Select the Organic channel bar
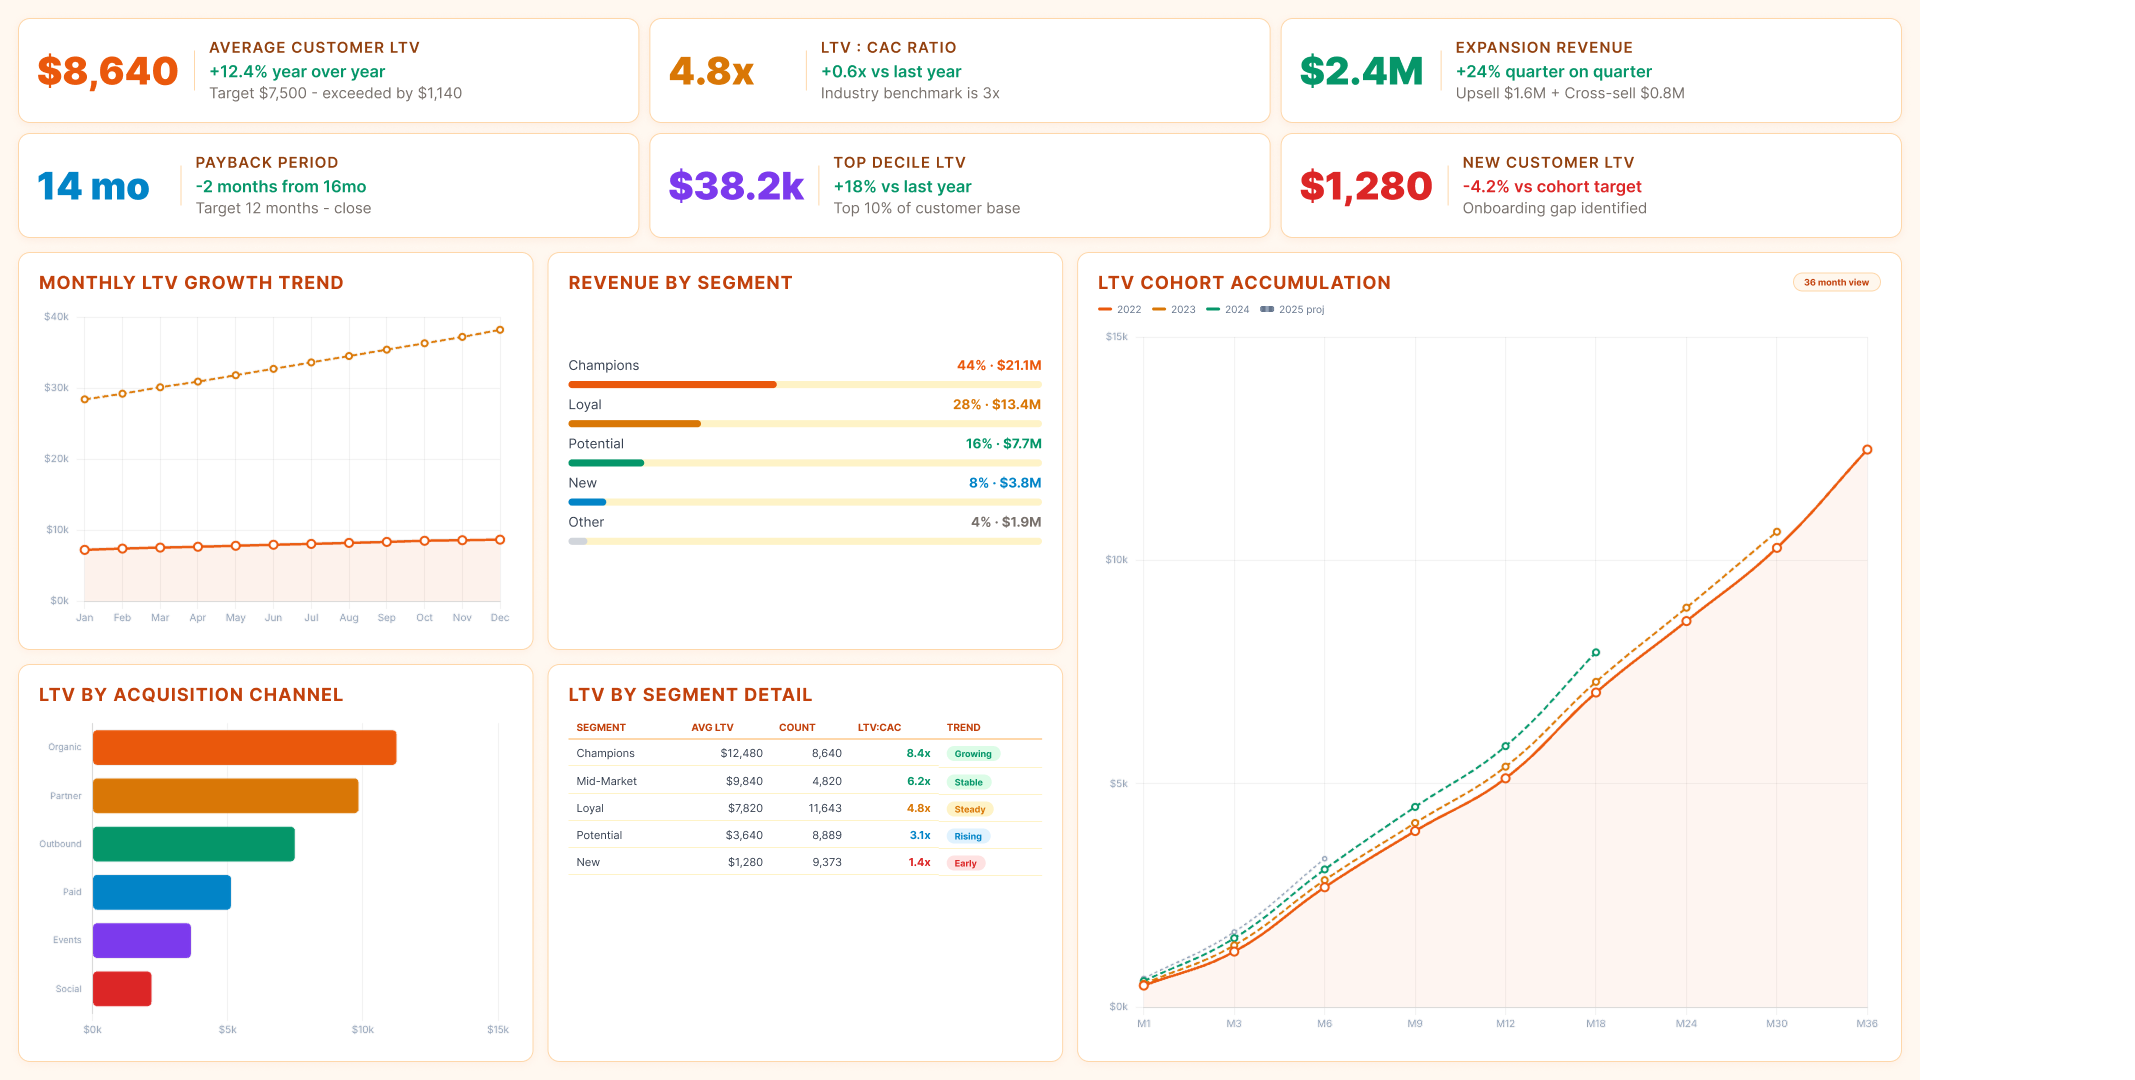2135x1080 pixels. [x=245, y=748]
